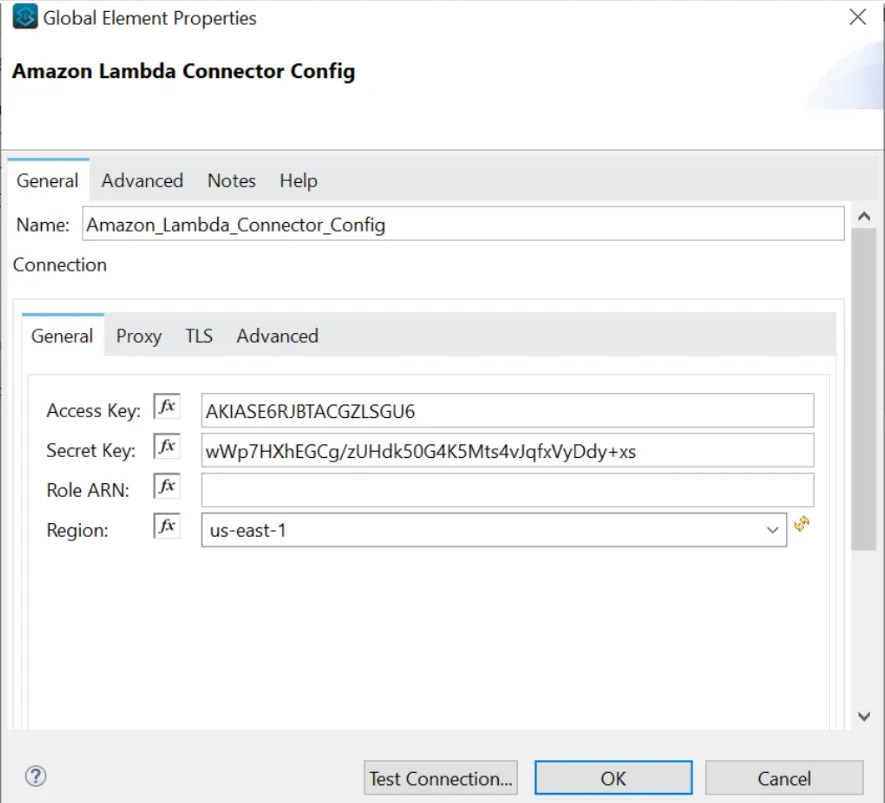Image resolution: width=885 pixels, height=803 pixels.
Task: Refresh the Region values list
Action: pyautogui.click(x=801, y=524)
